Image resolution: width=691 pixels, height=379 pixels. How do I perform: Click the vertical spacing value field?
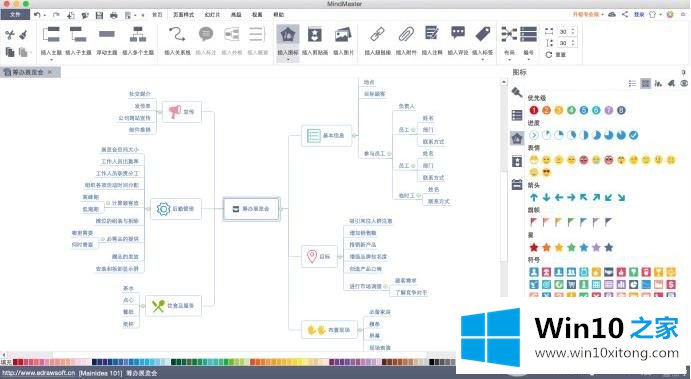tap(563, 43)
